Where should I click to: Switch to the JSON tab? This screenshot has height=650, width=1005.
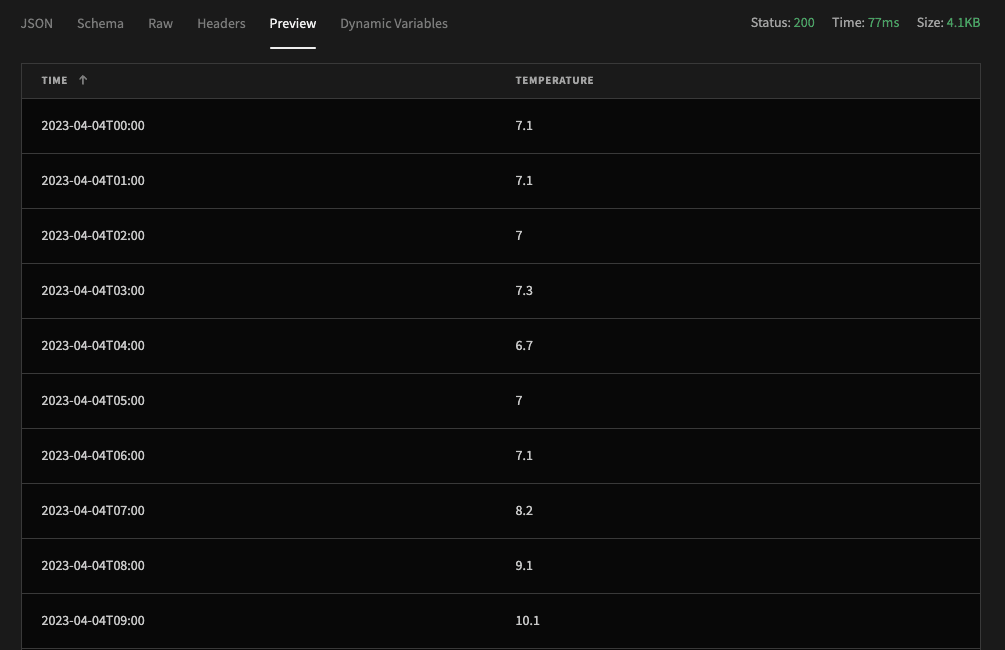(37, 23)
